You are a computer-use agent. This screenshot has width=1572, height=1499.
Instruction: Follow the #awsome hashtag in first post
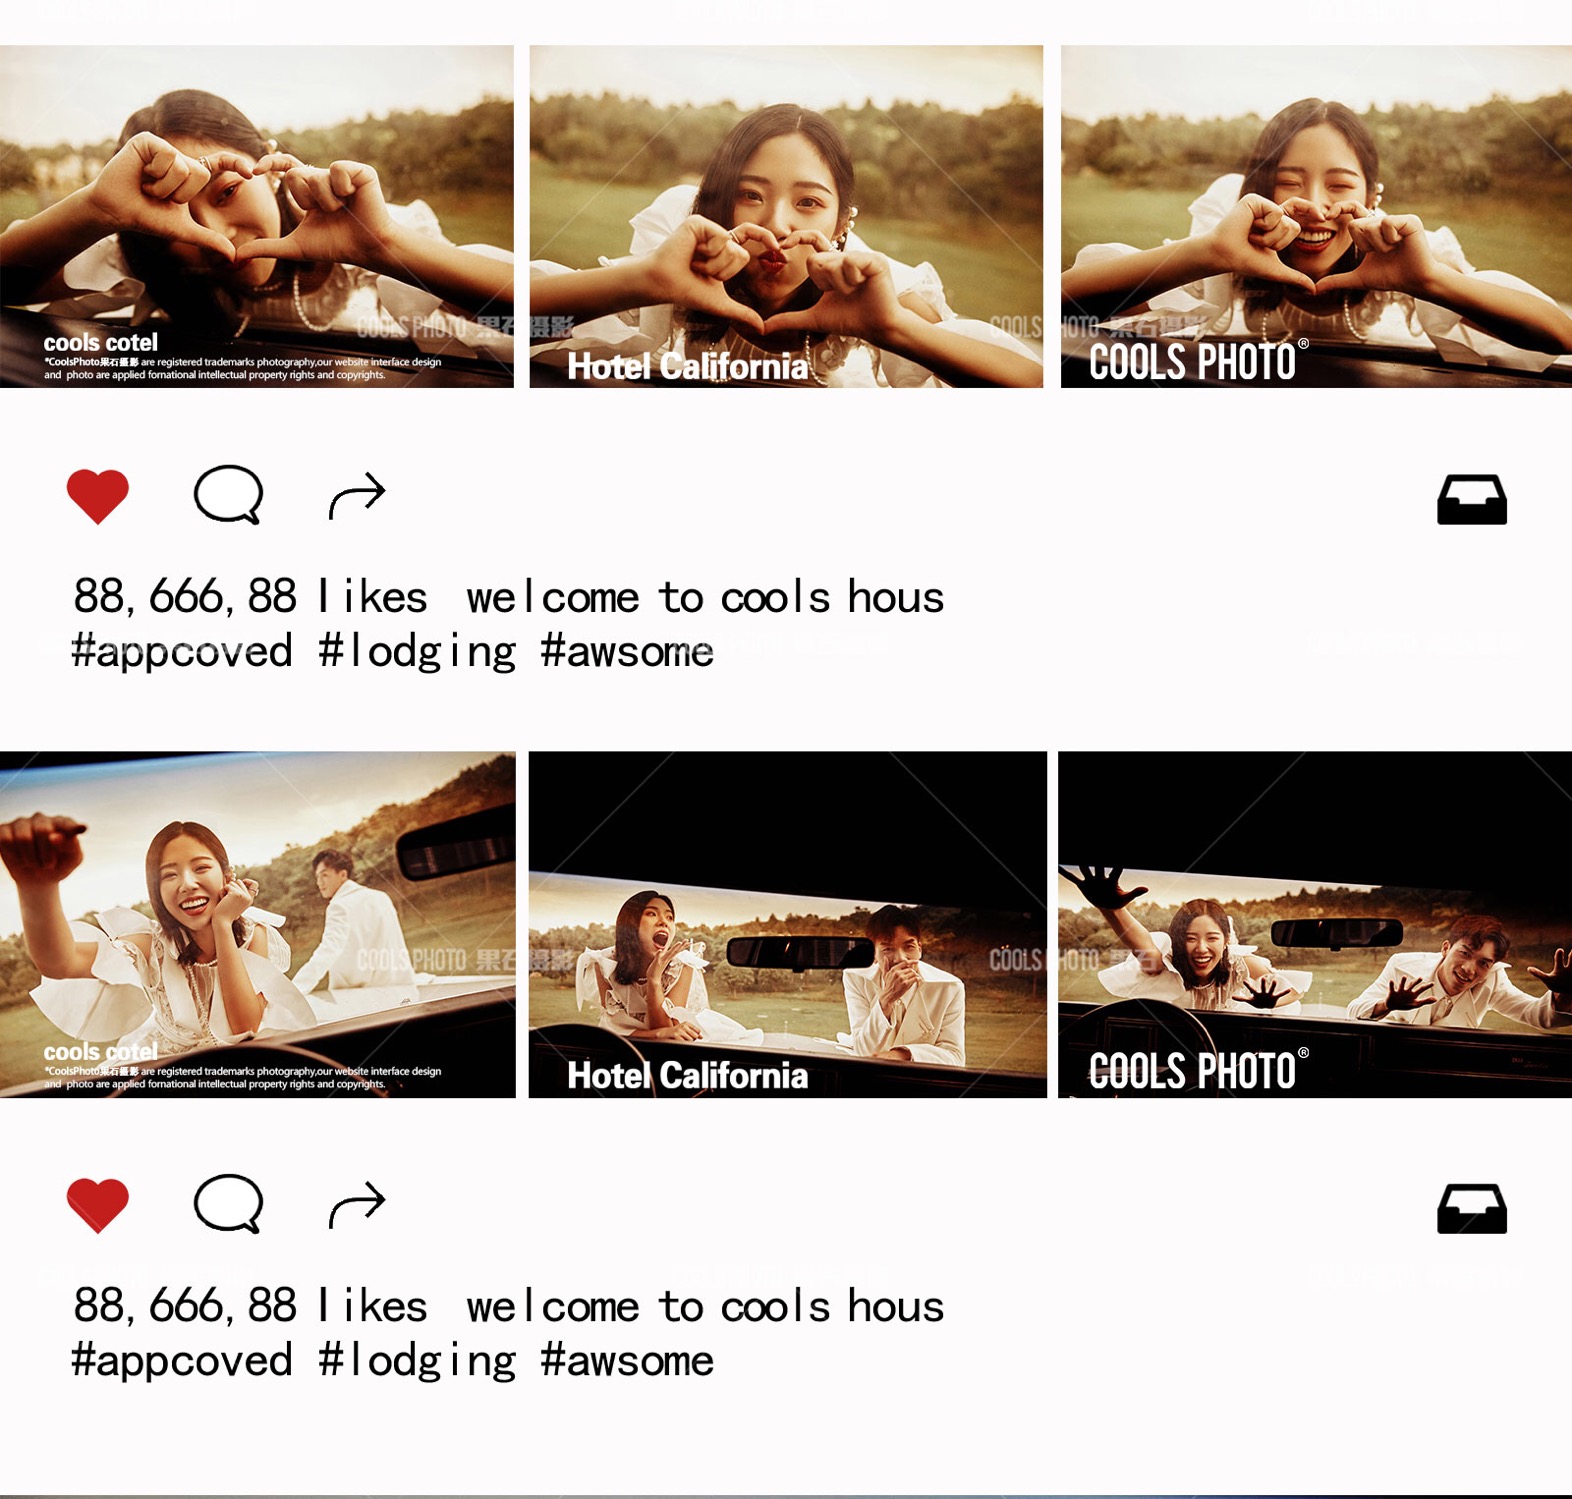[x=627, y=652]
